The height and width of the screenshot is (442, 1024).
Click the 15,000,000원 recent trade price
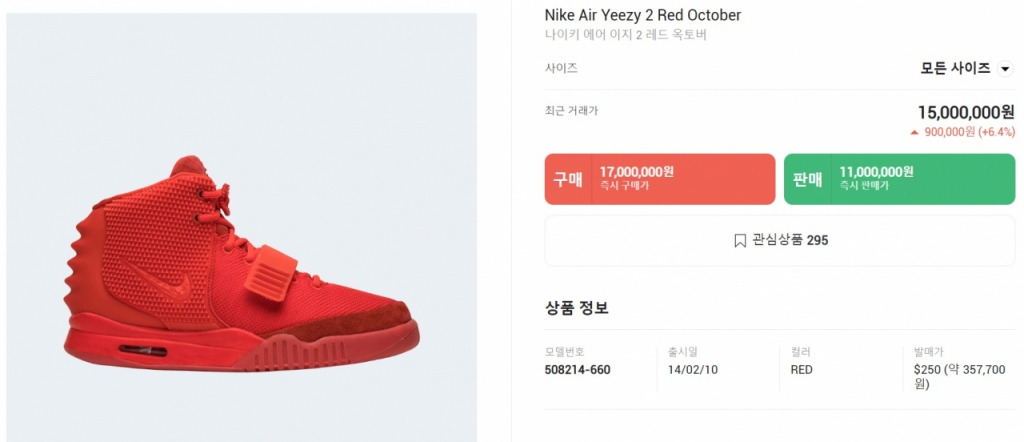point(965,113)
